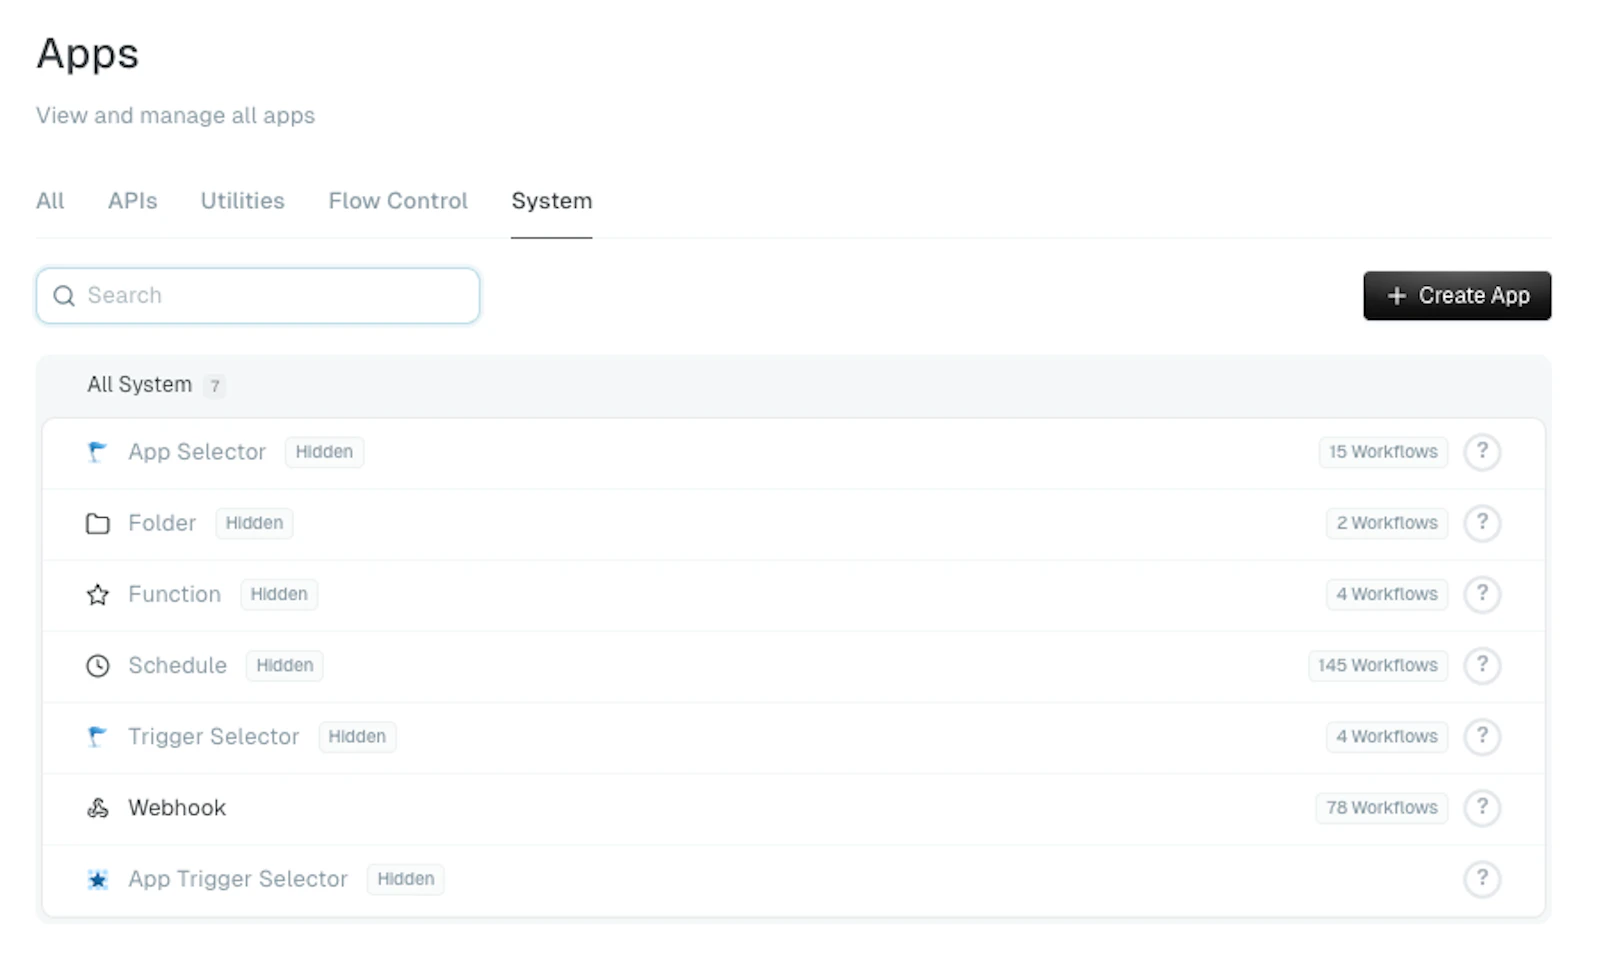
Task: Open 15 Workflows badge for App Selector
Action: [x=1383, y=452]
